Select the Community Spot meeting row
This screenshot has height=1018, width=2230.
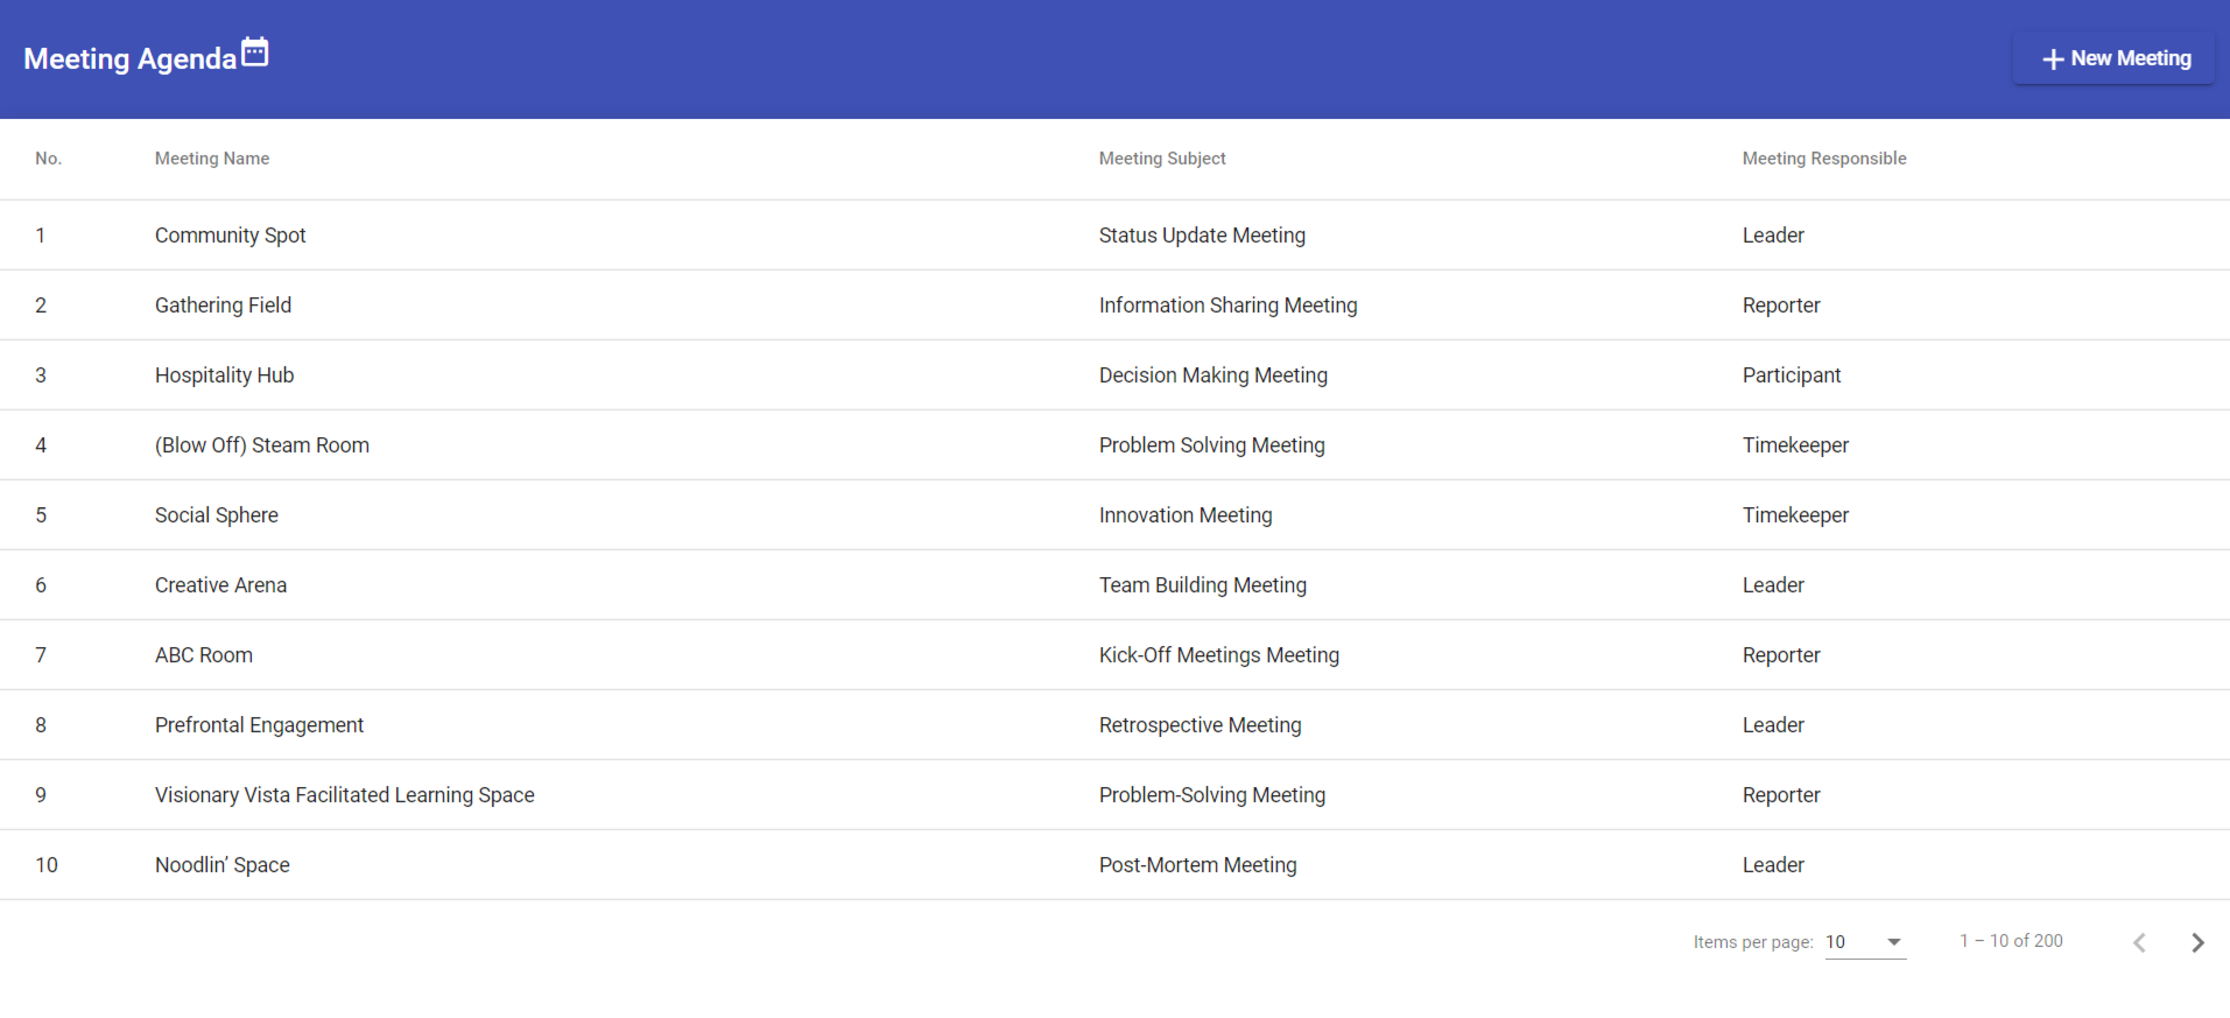tap(230, 235)
